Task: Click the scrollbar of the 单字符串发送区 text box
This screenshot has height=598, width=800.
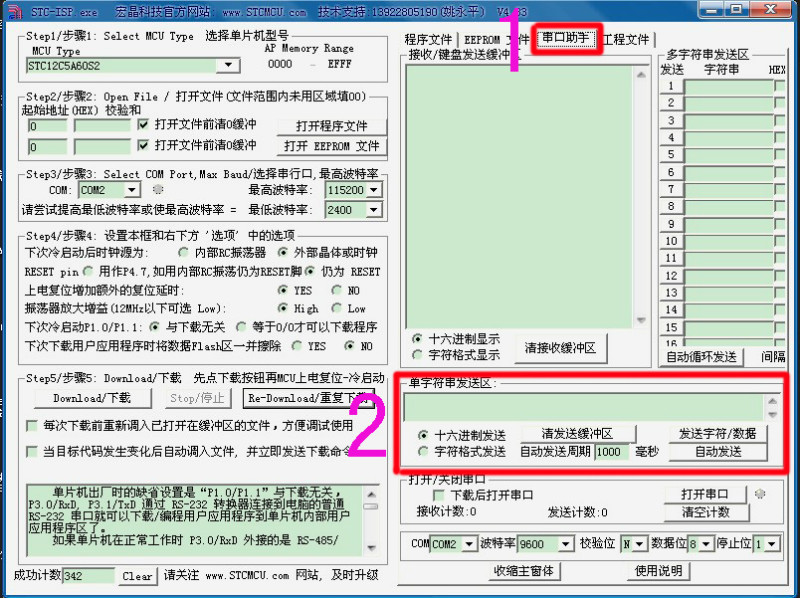Action: click(x=771, y=406)
